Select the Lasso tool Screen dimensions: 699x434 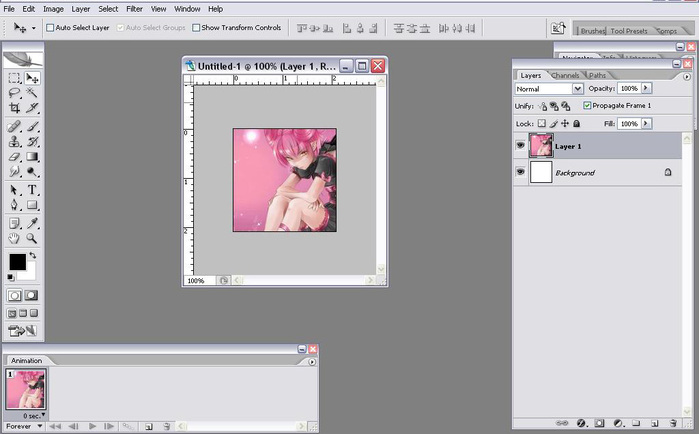click(x=14, y=93)
